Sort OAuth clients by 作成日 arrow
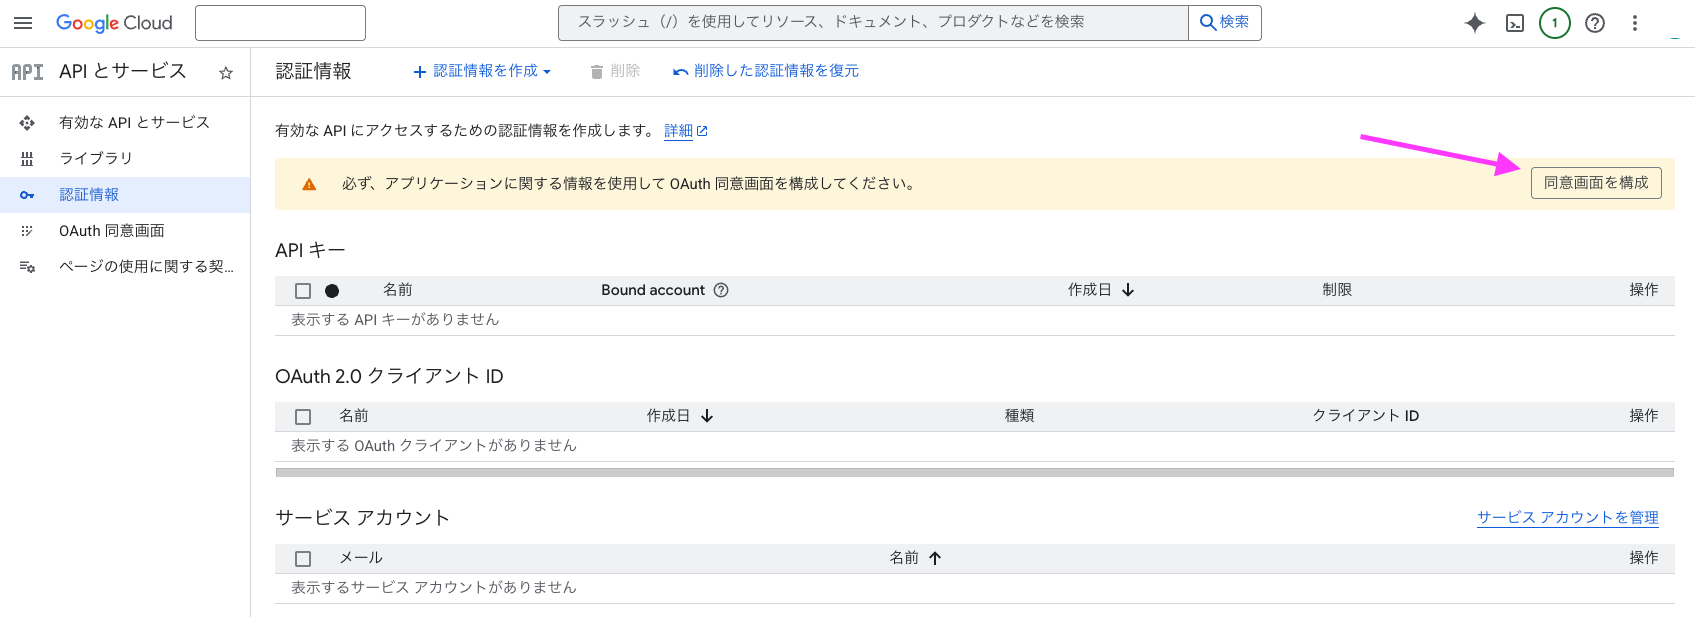The image size is (1695, 617). pos(707,416)
